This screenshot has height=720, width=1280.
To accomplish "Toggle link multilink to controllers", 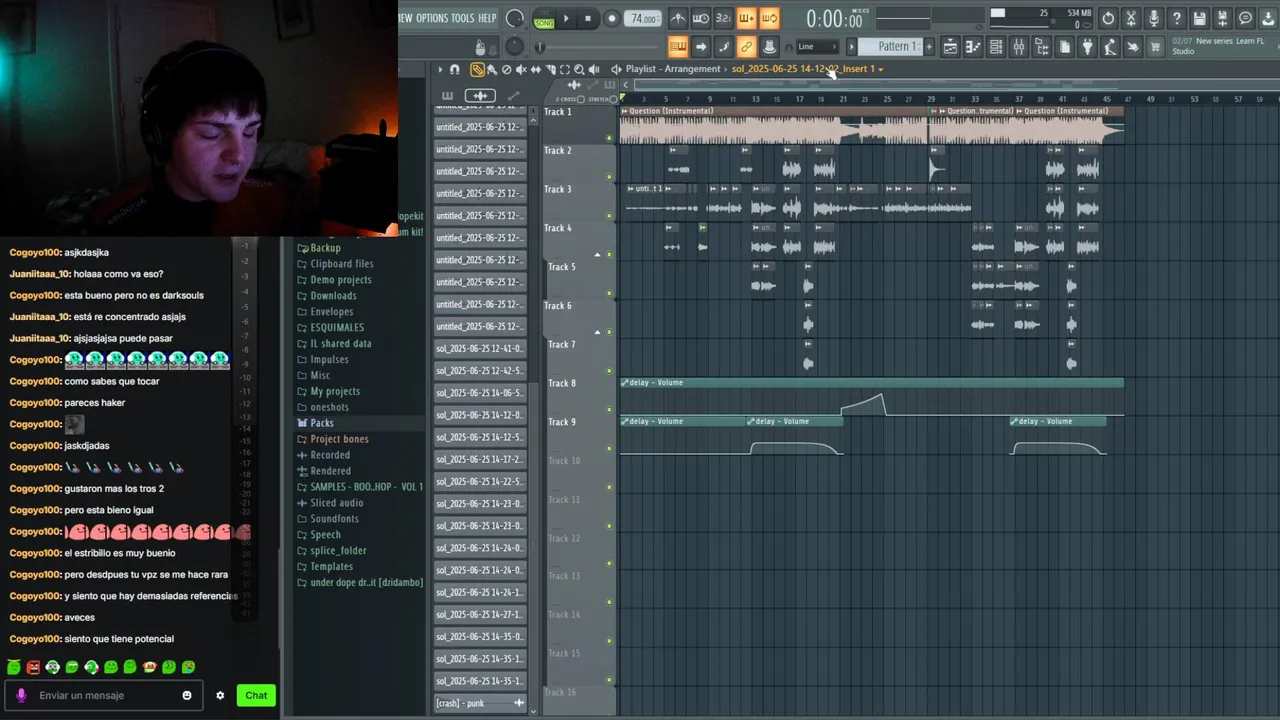I will tap(747, 46).
